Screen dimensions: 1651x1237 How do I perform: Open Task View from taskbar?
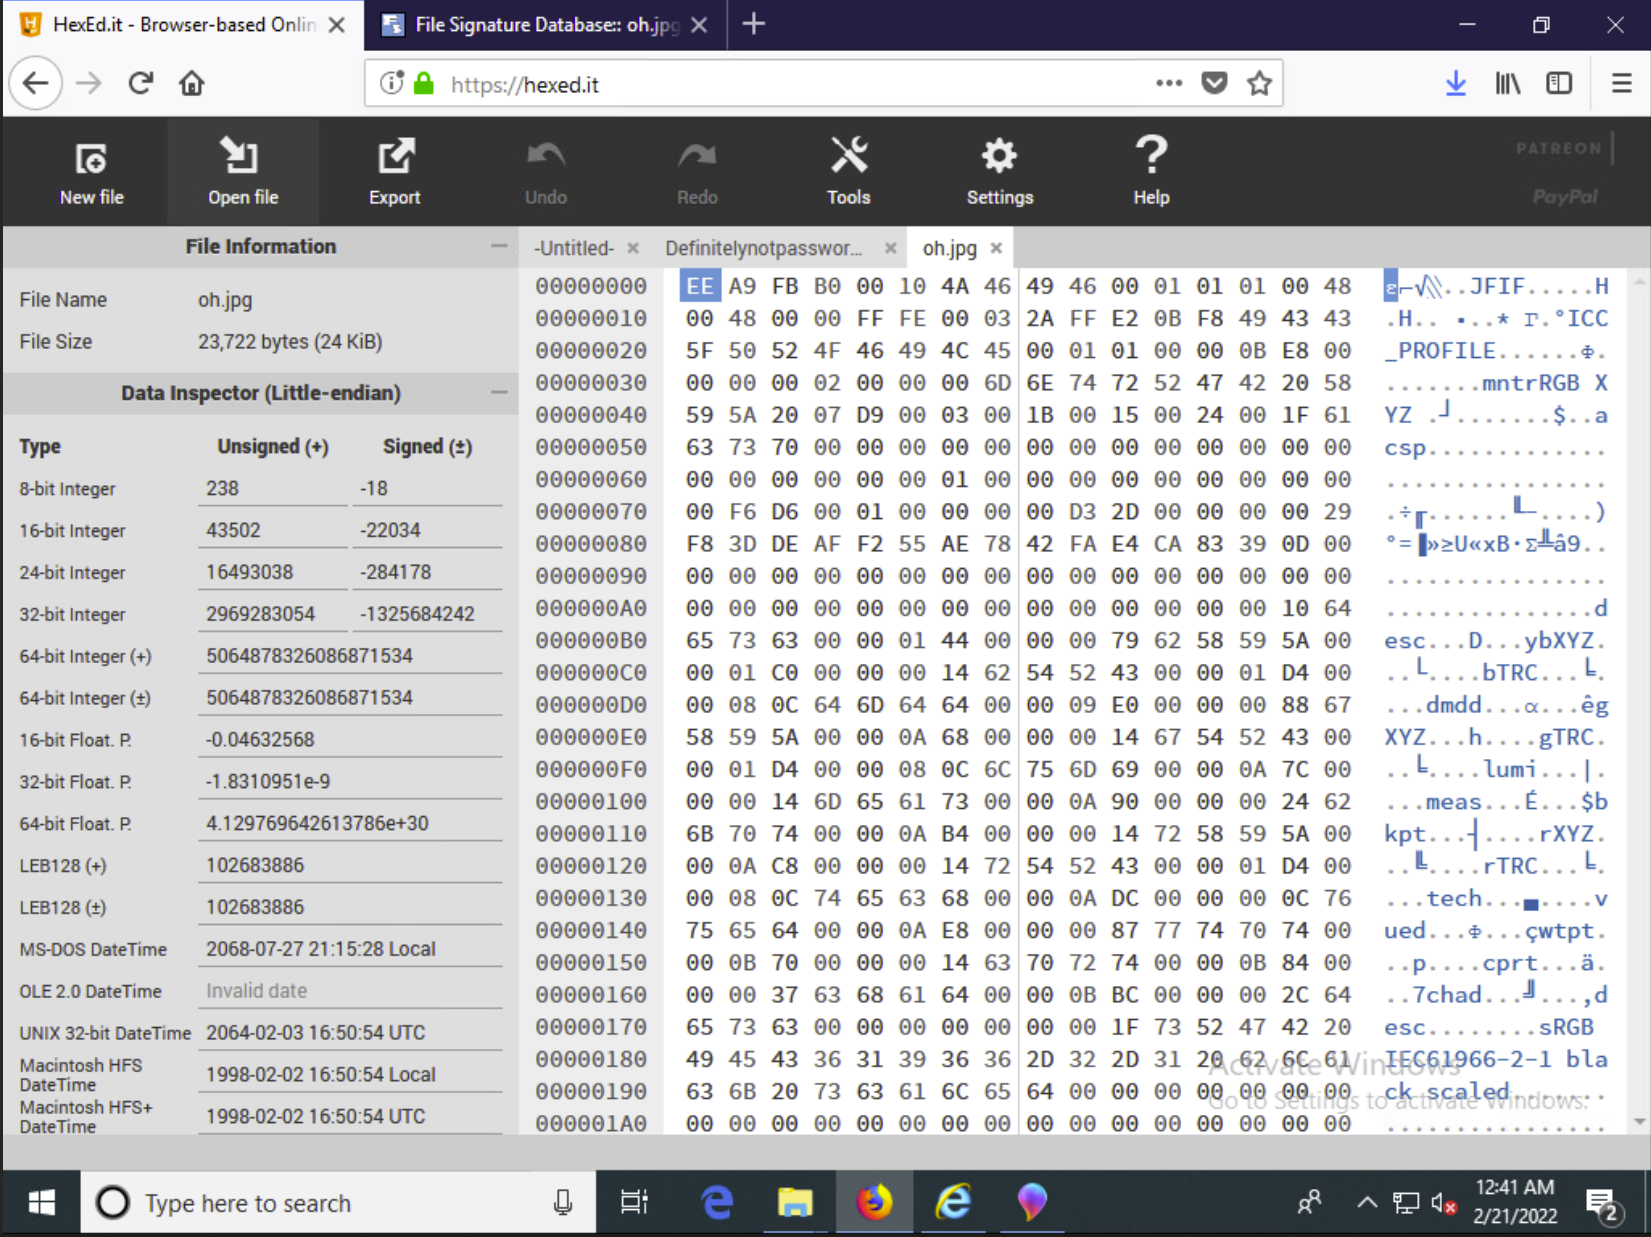point(635,1202)
